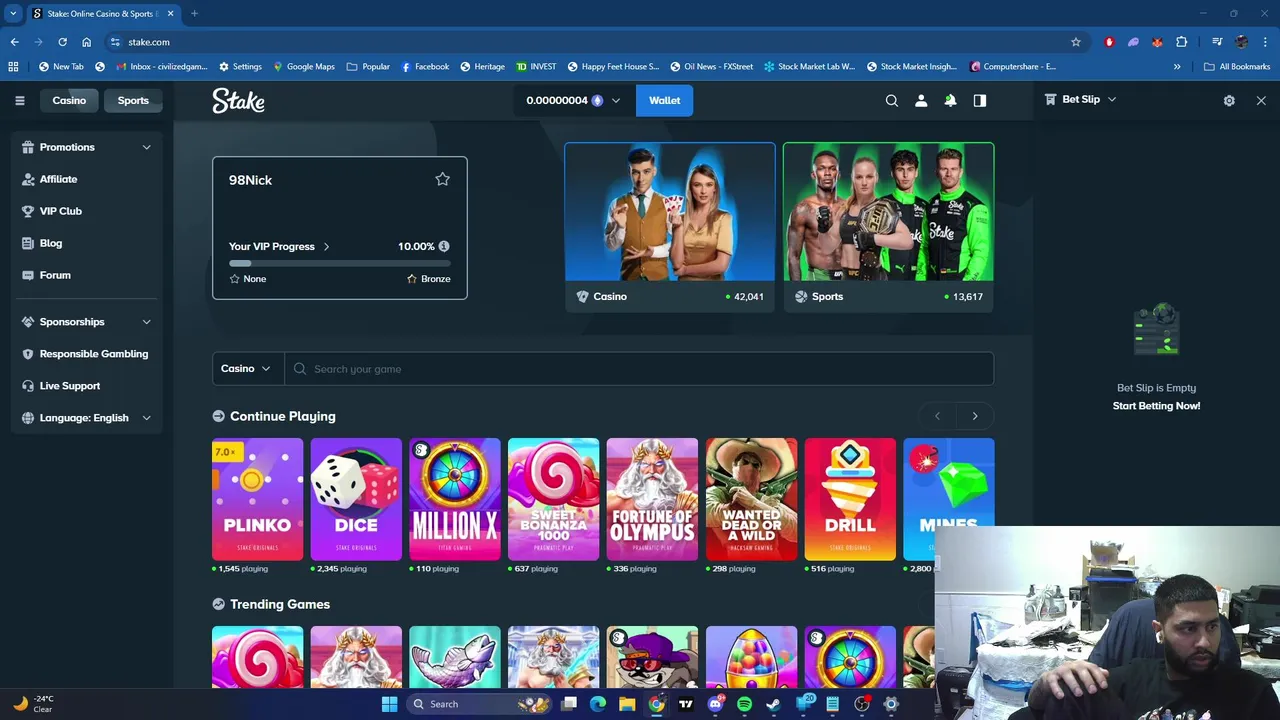This screenshot has width=1280, height=720.
Task: Show more bookmarks overflow chevron
Action: point(1177,66)
